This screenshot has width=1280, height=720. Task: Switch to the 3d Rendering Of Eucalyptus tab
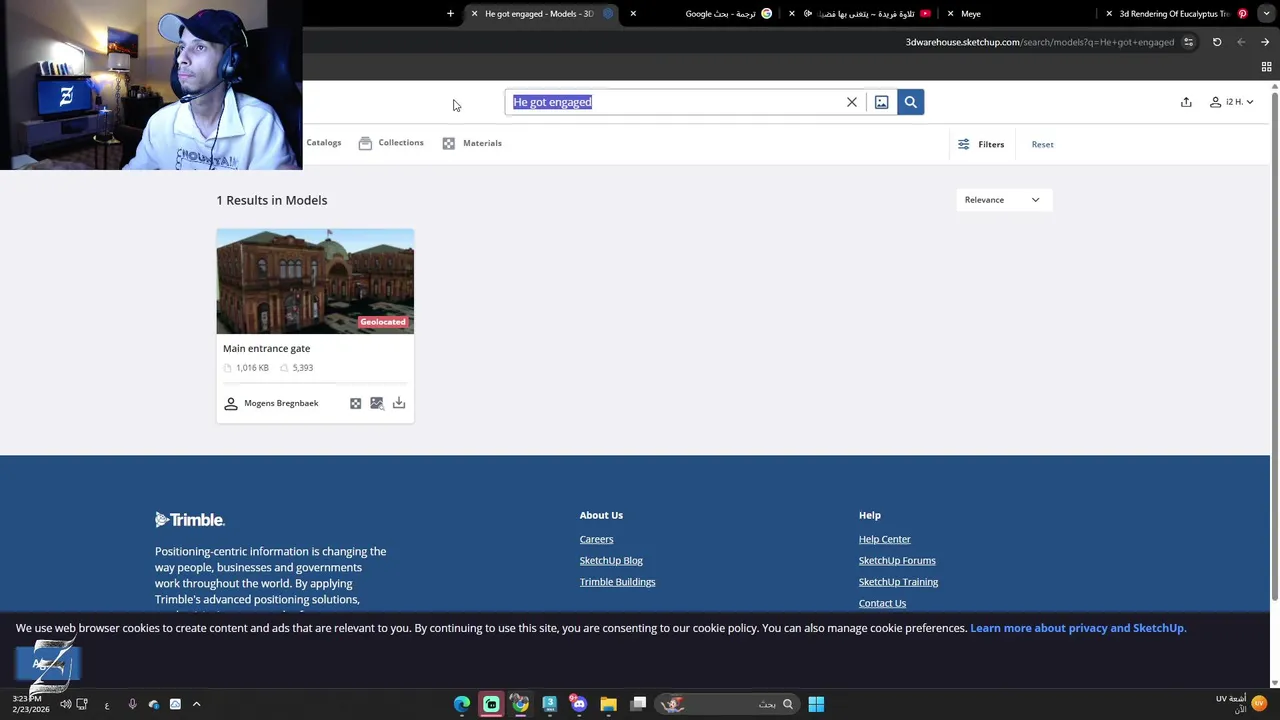1178,14
